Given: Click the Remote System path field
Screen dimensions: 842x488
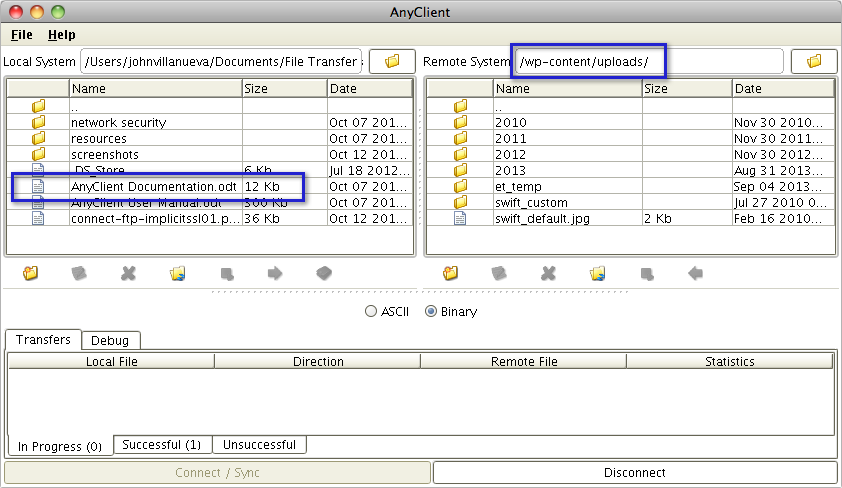Looking at the screenshot, I should coord(649,61).
